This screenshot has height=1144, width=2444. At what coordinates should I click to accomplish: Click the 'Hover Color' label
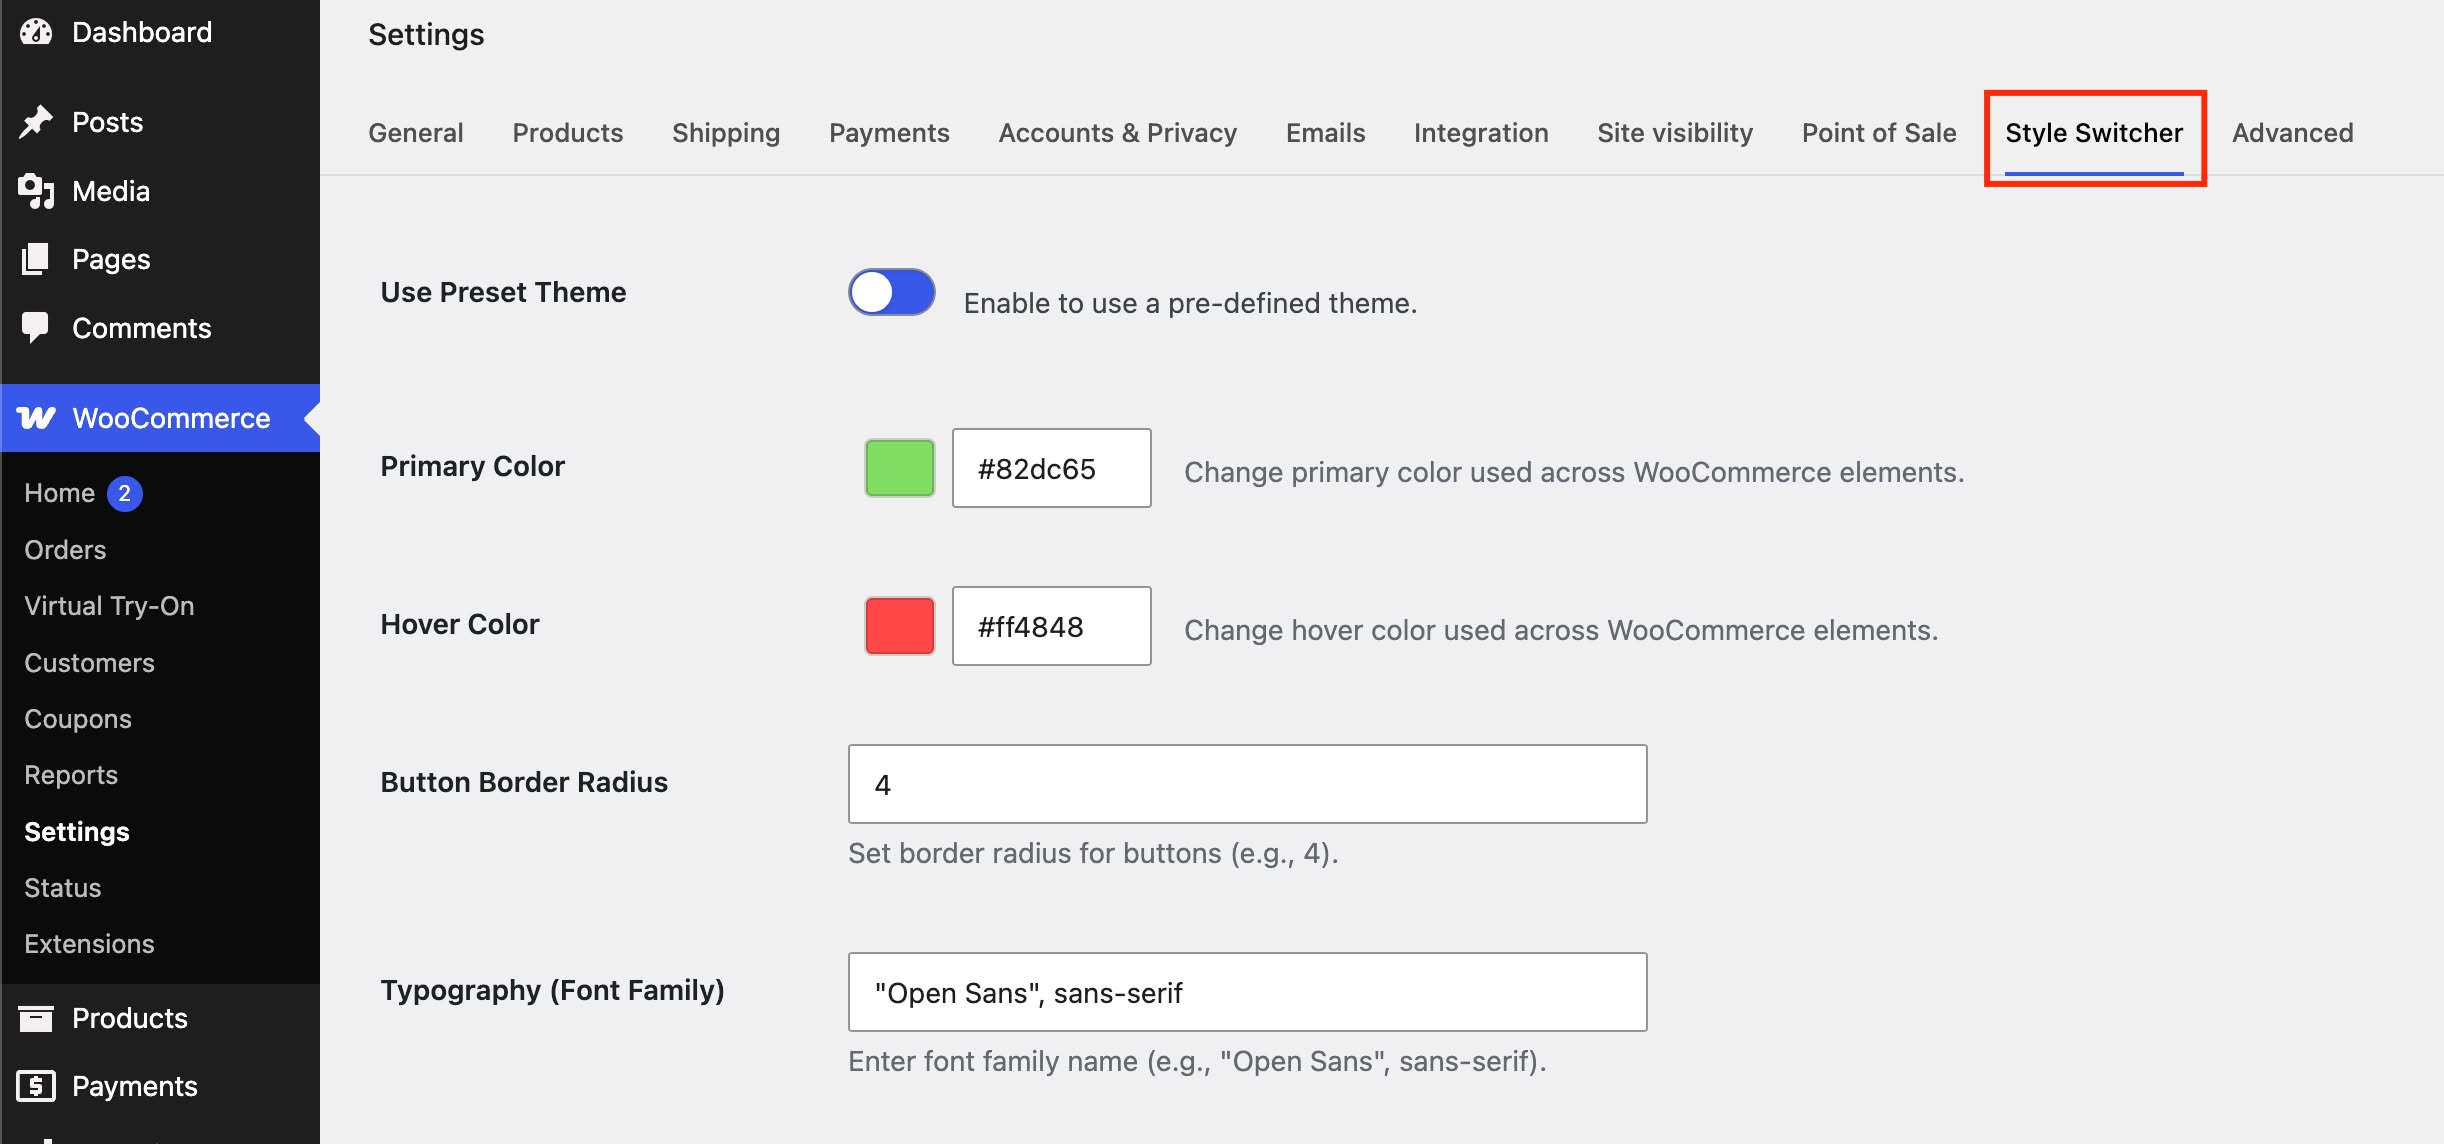[459, 624]
